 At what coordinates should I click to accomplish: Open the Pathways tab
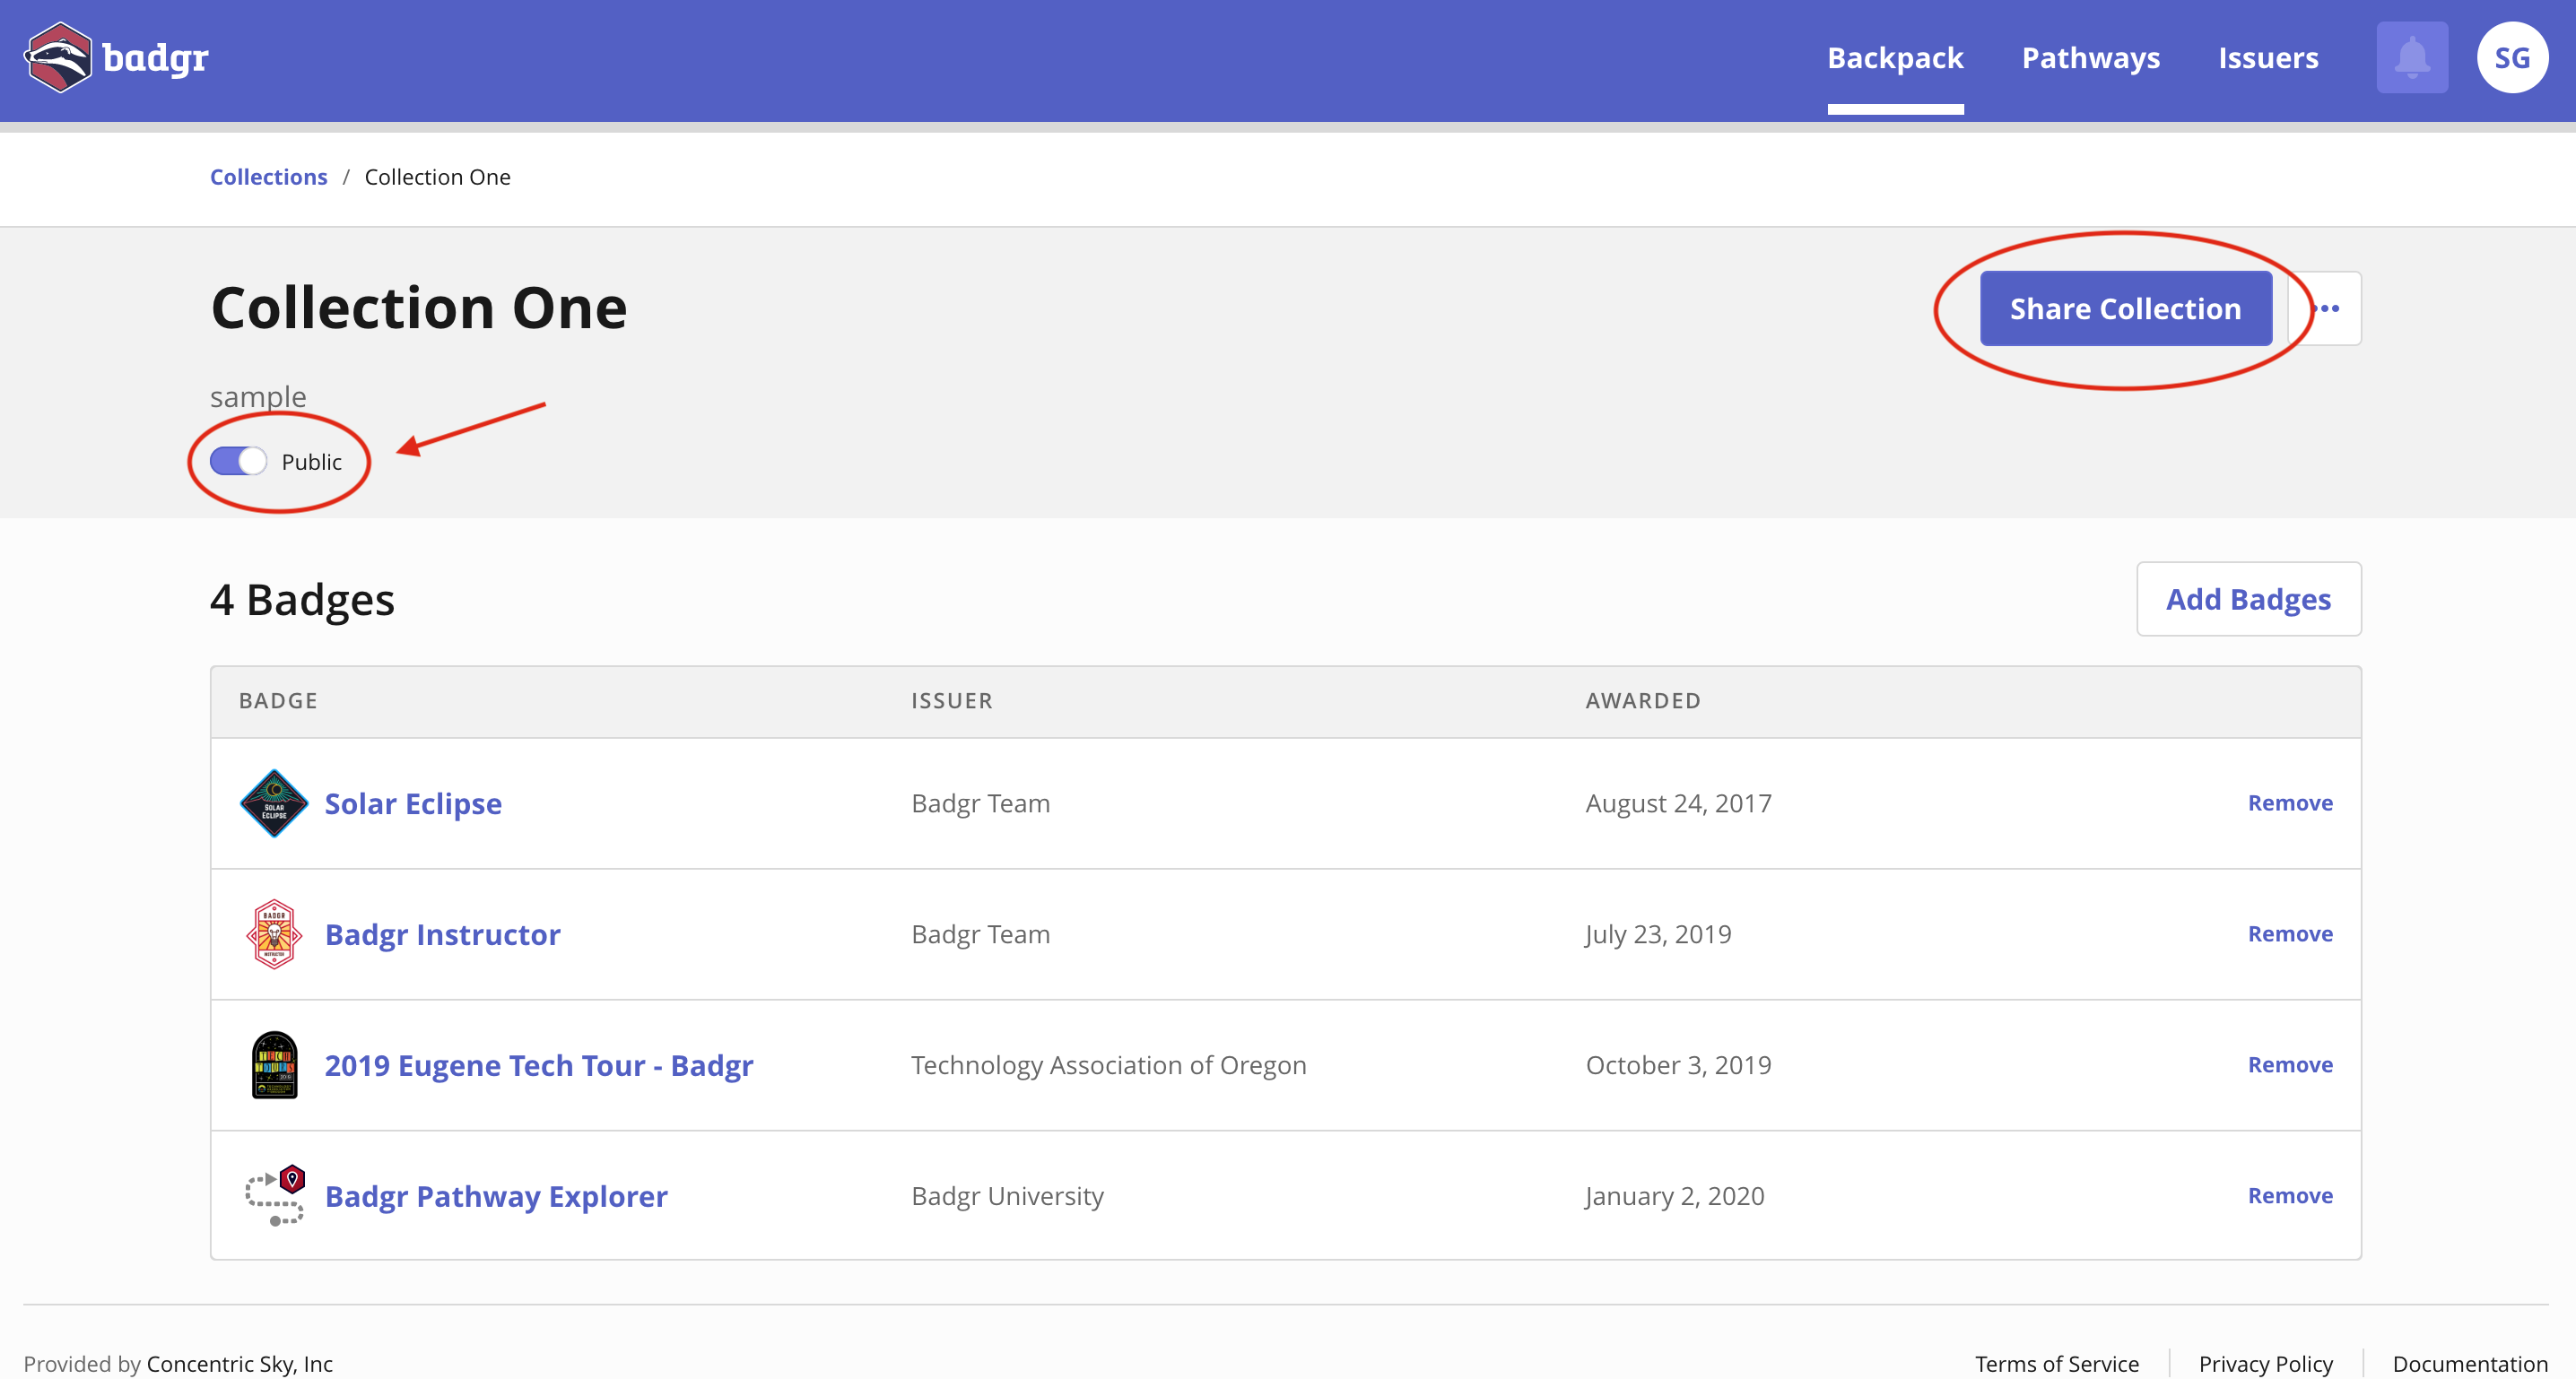coord(2090,58)
